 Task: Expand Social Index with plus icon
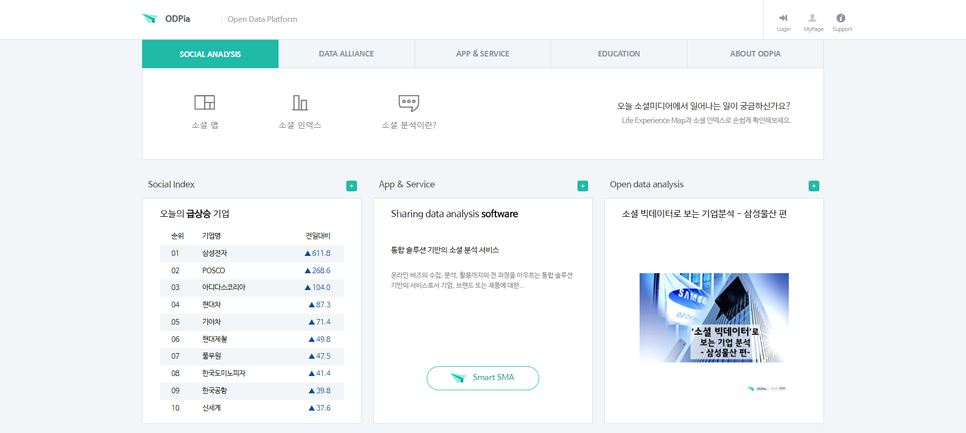[351, 186]
